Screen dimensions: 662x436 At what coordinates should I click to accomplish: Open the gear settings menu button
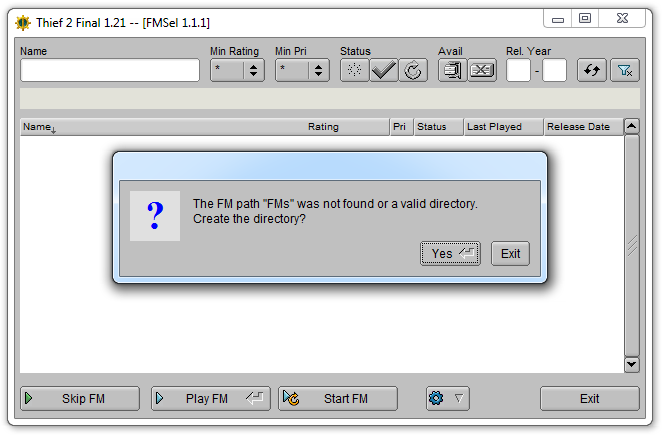pyautogui.click(x=448, y=398)
